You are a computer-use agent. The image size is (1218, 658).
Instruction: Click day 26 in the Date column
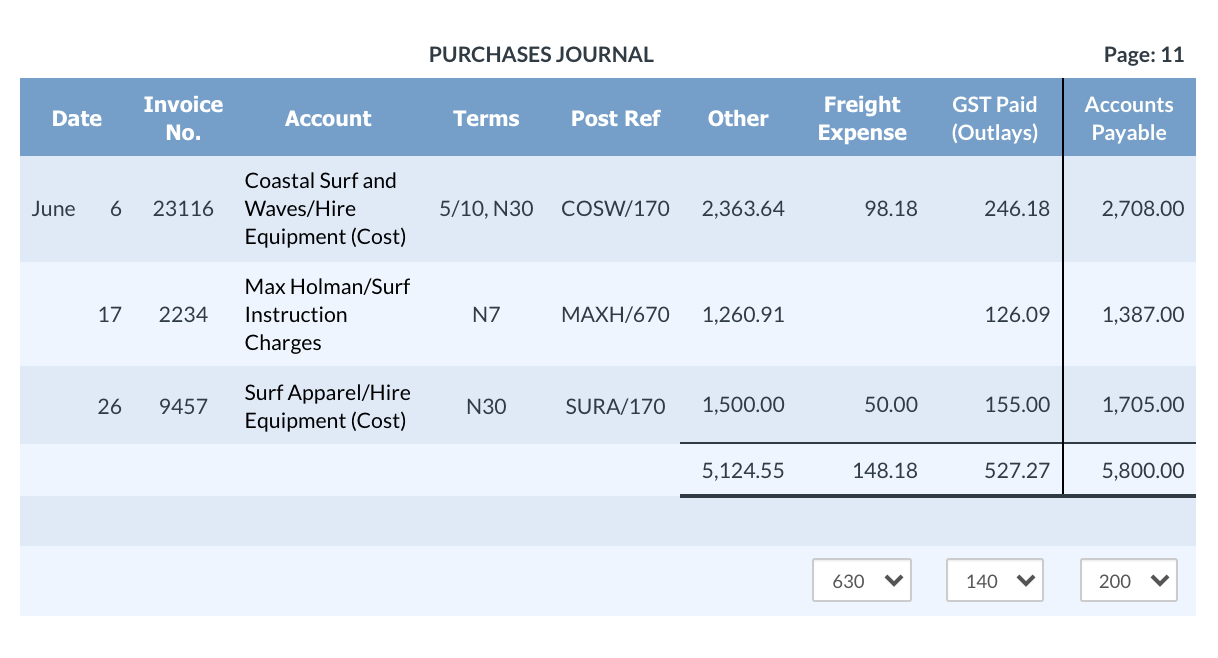click(x=110, y=406)
